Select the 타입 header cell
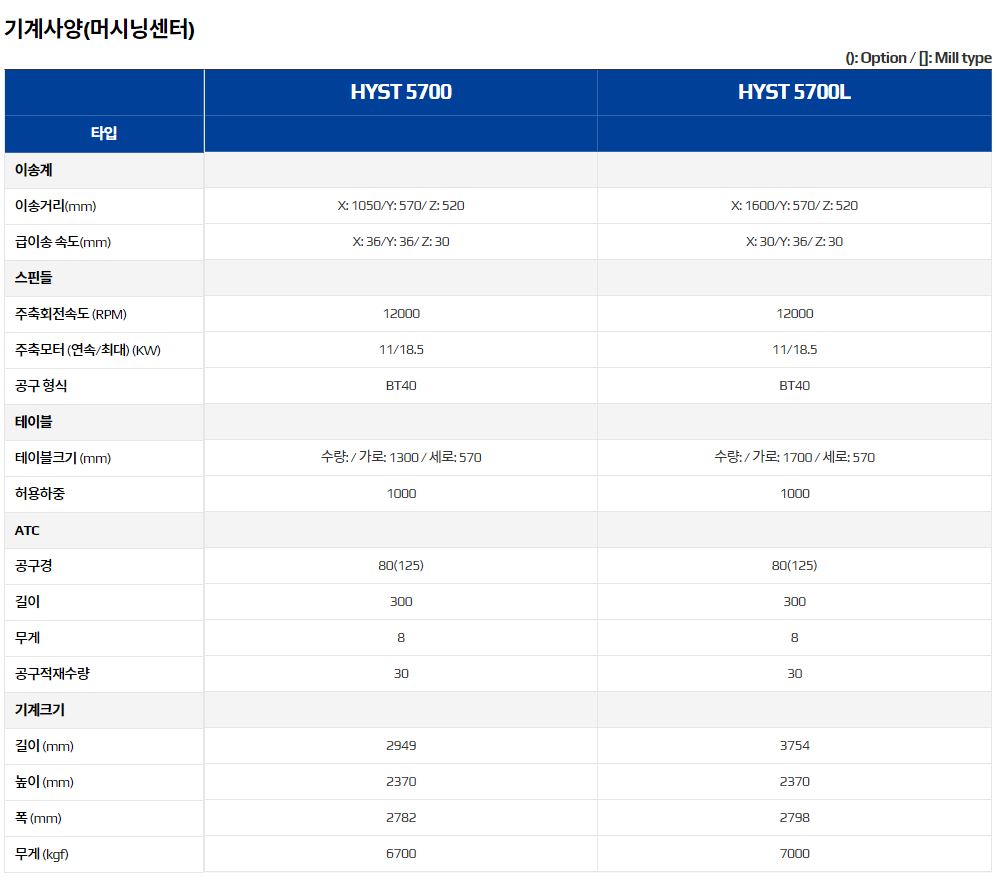This screenshot has width=997, height=892. pos(104,133)
